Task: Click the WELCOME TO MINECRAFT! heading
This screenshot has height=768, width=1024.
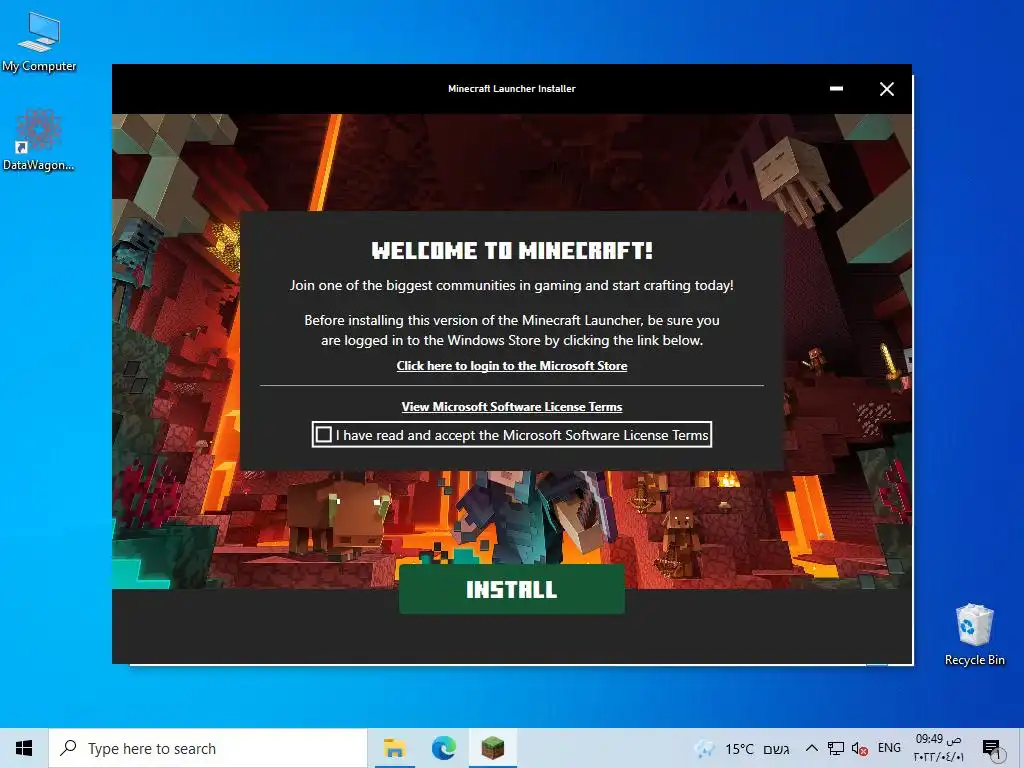Action: (512, 250)
